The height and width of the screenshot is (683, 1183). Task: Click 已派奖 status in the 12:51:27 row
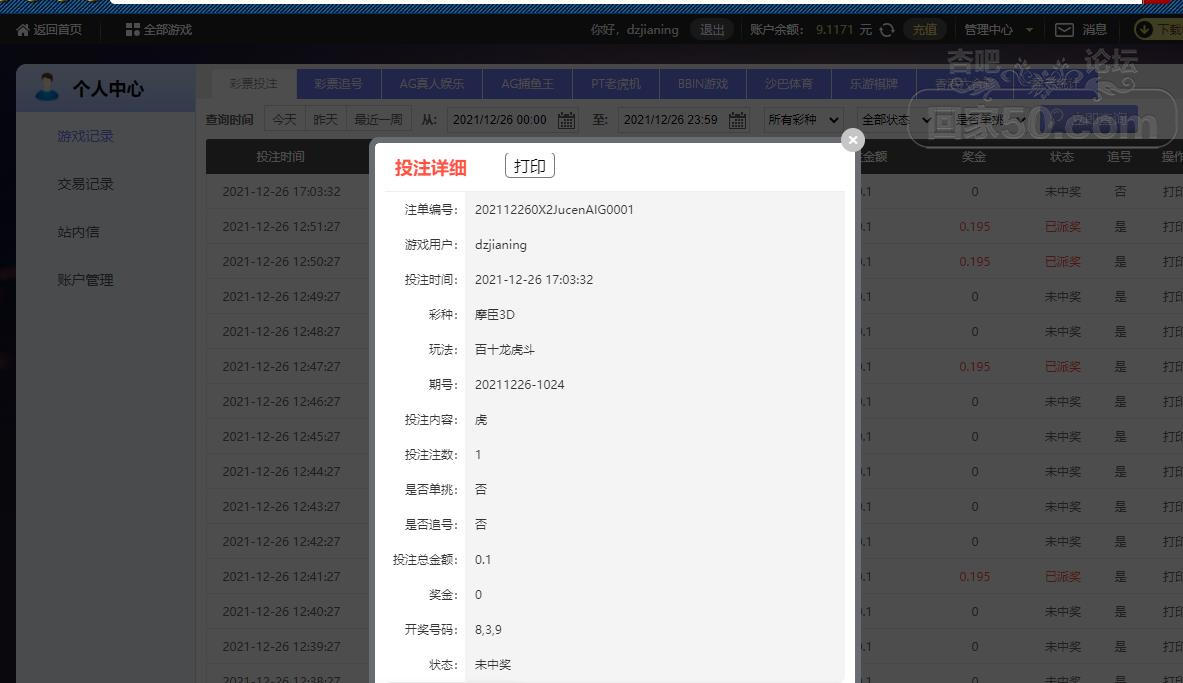pos(1063,226)
